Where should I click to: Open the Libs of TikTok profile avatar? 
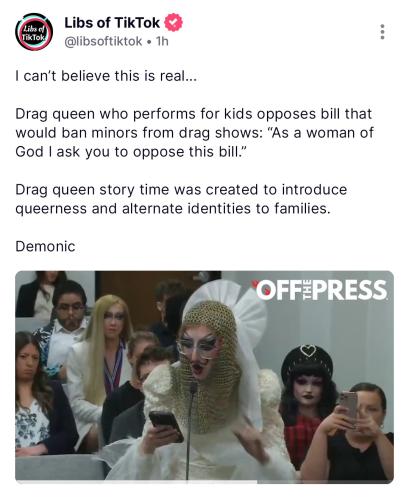[34, 32]
